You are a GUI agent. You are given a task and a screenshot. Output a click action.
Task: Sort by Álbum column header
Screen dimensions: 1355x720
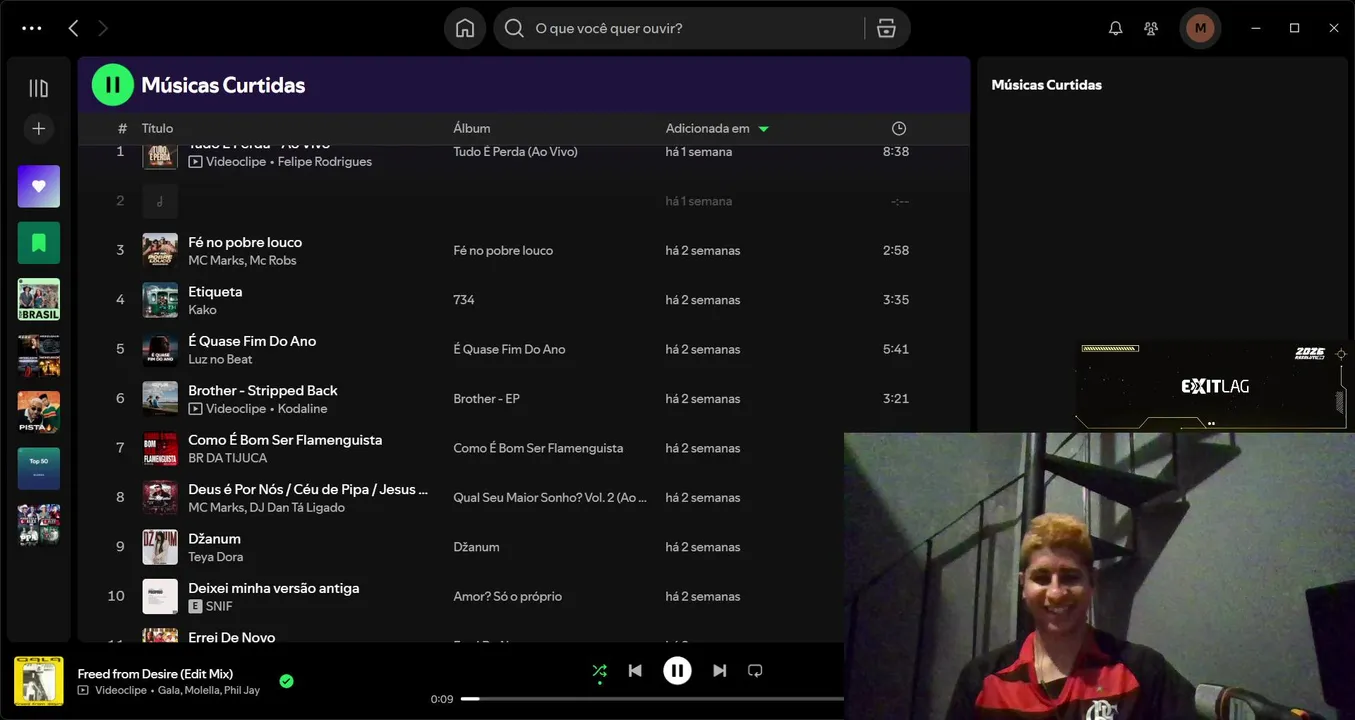pyautogui.click(x=472, y=128)
